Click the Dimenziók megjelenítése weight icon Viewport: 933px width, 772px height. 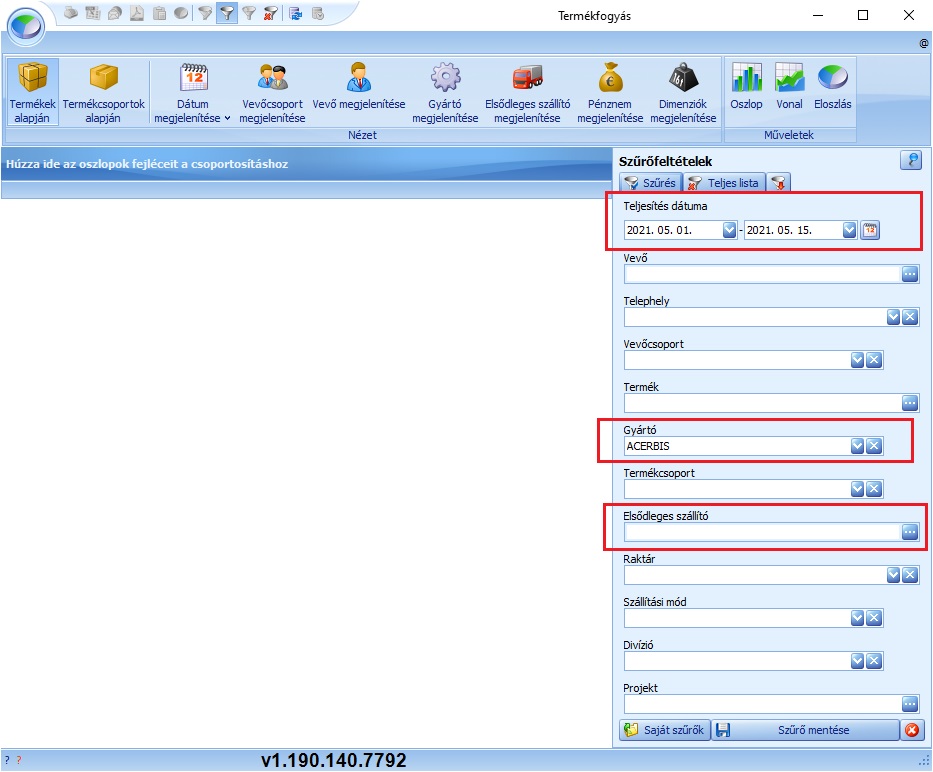683,91
